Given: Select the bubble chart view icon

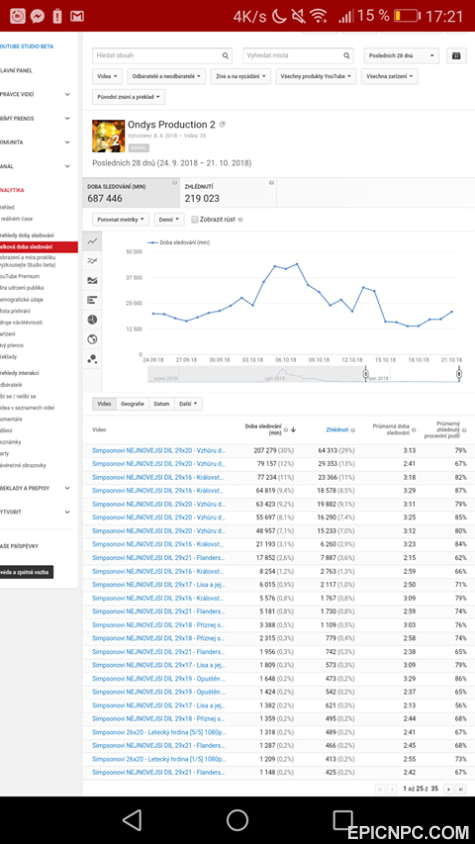Looking at the screenshot, I should [92, 359].
